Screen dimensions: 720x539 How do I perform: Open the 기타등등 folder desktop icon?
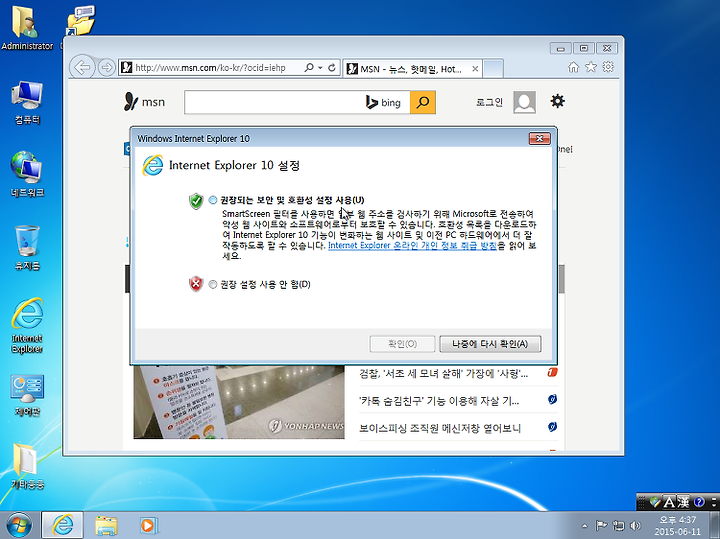pyautogui.click(x=27, y=466)
